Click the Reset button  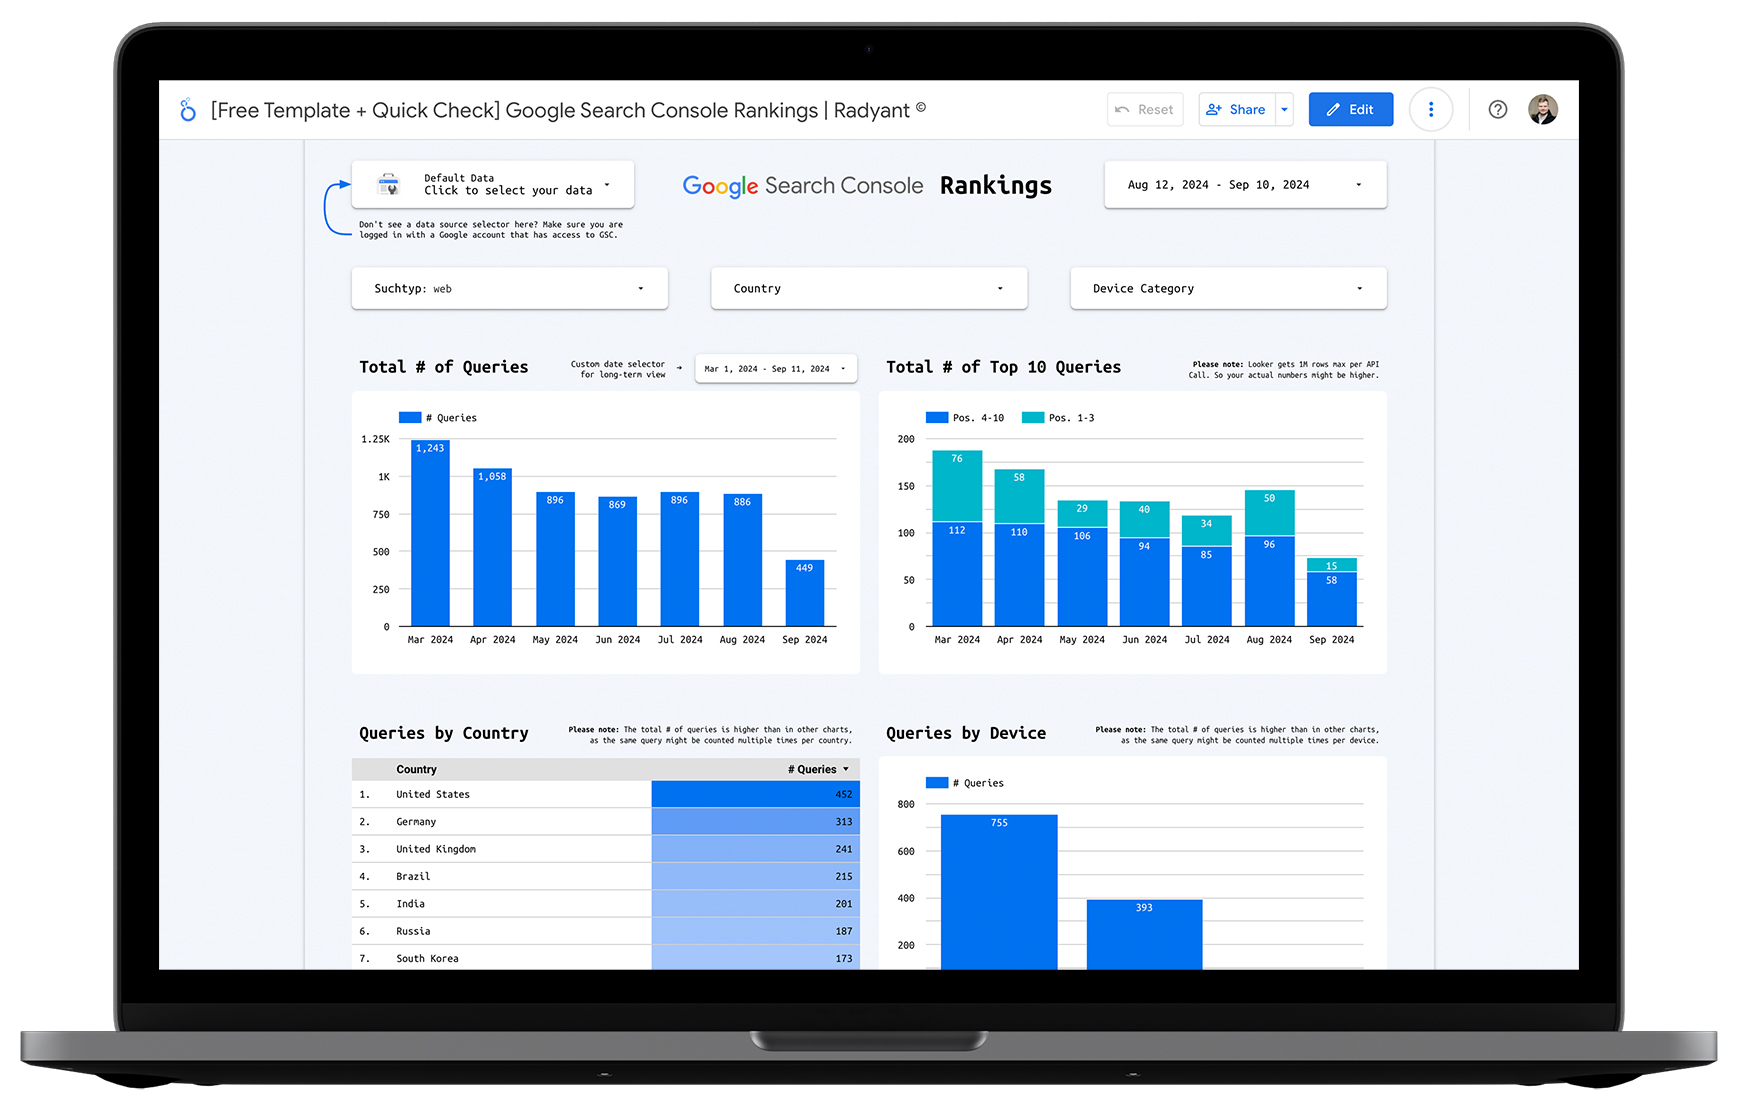(x=1145, y=110)
